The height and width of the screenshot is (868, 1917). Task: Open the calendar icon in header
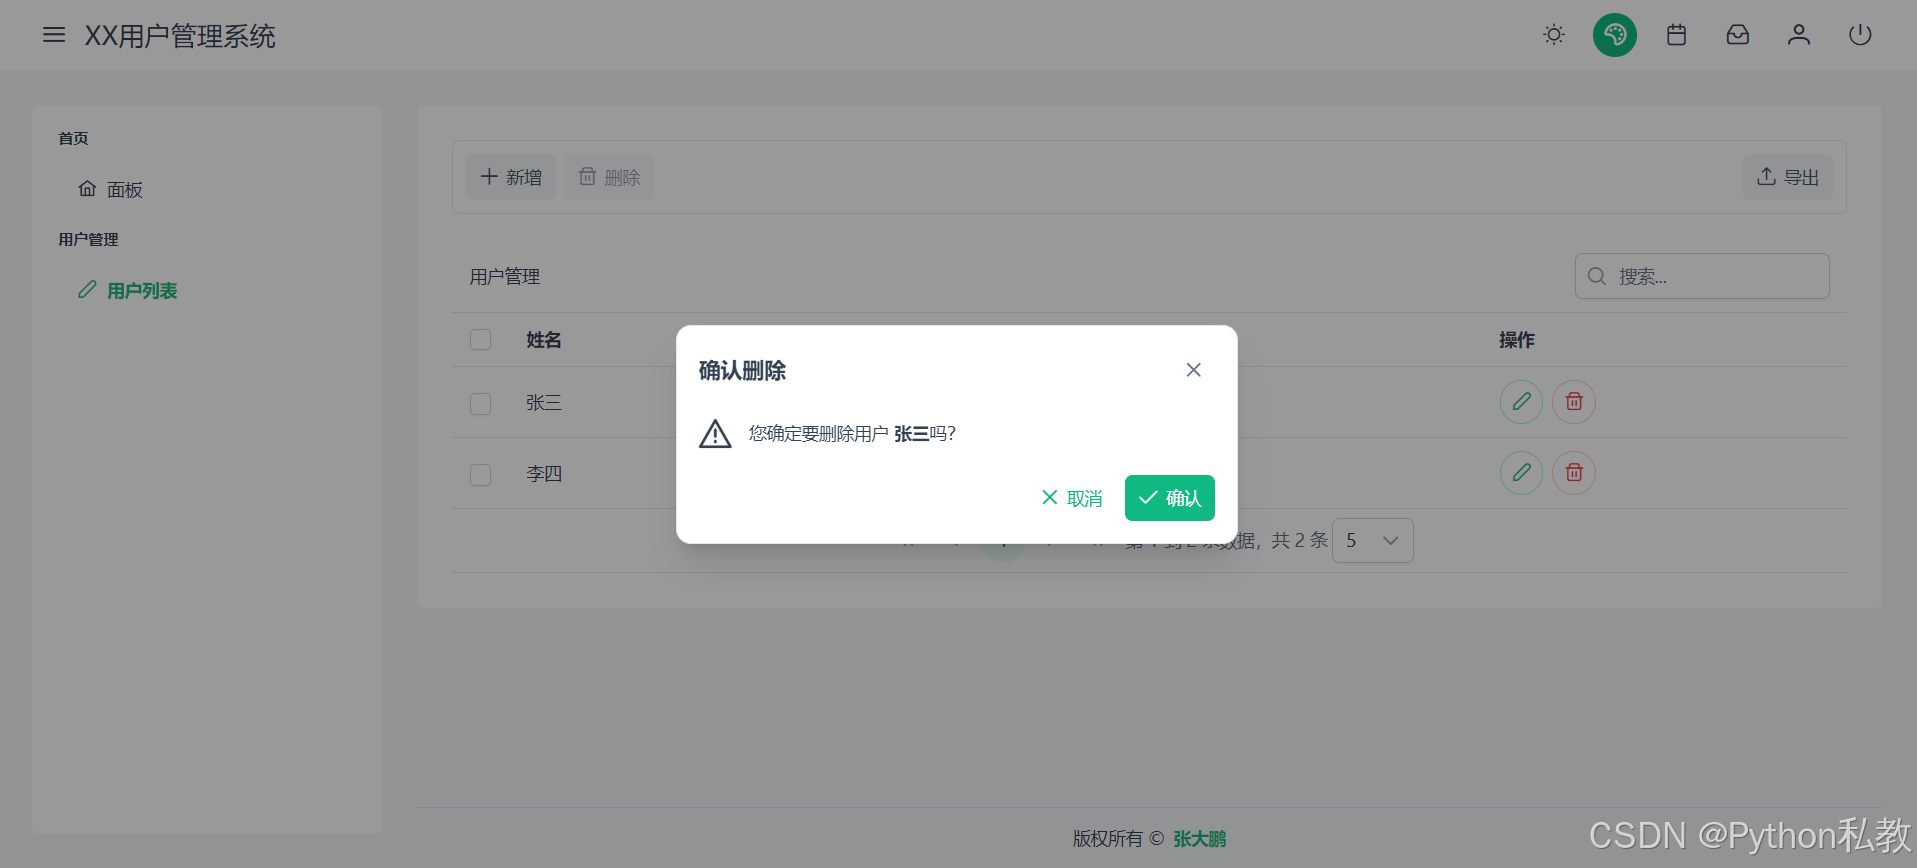(x=1676, y=35)
